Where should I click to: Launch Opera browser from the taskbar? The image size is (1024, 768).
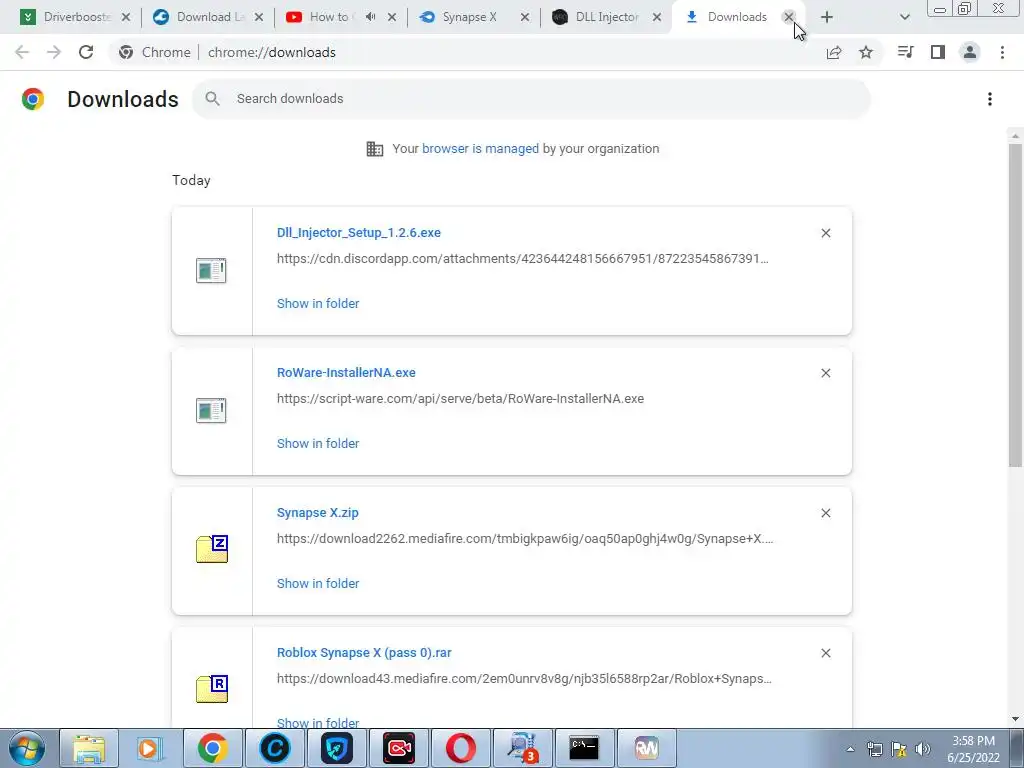[460, 748]
